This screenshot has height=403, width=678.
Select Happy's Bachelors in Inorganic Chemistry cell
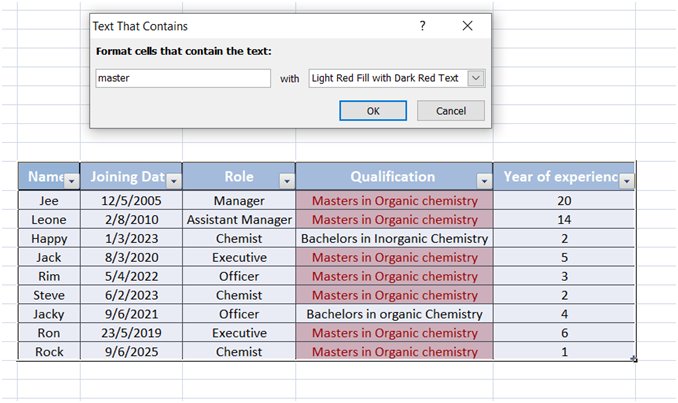coord(394,238)
